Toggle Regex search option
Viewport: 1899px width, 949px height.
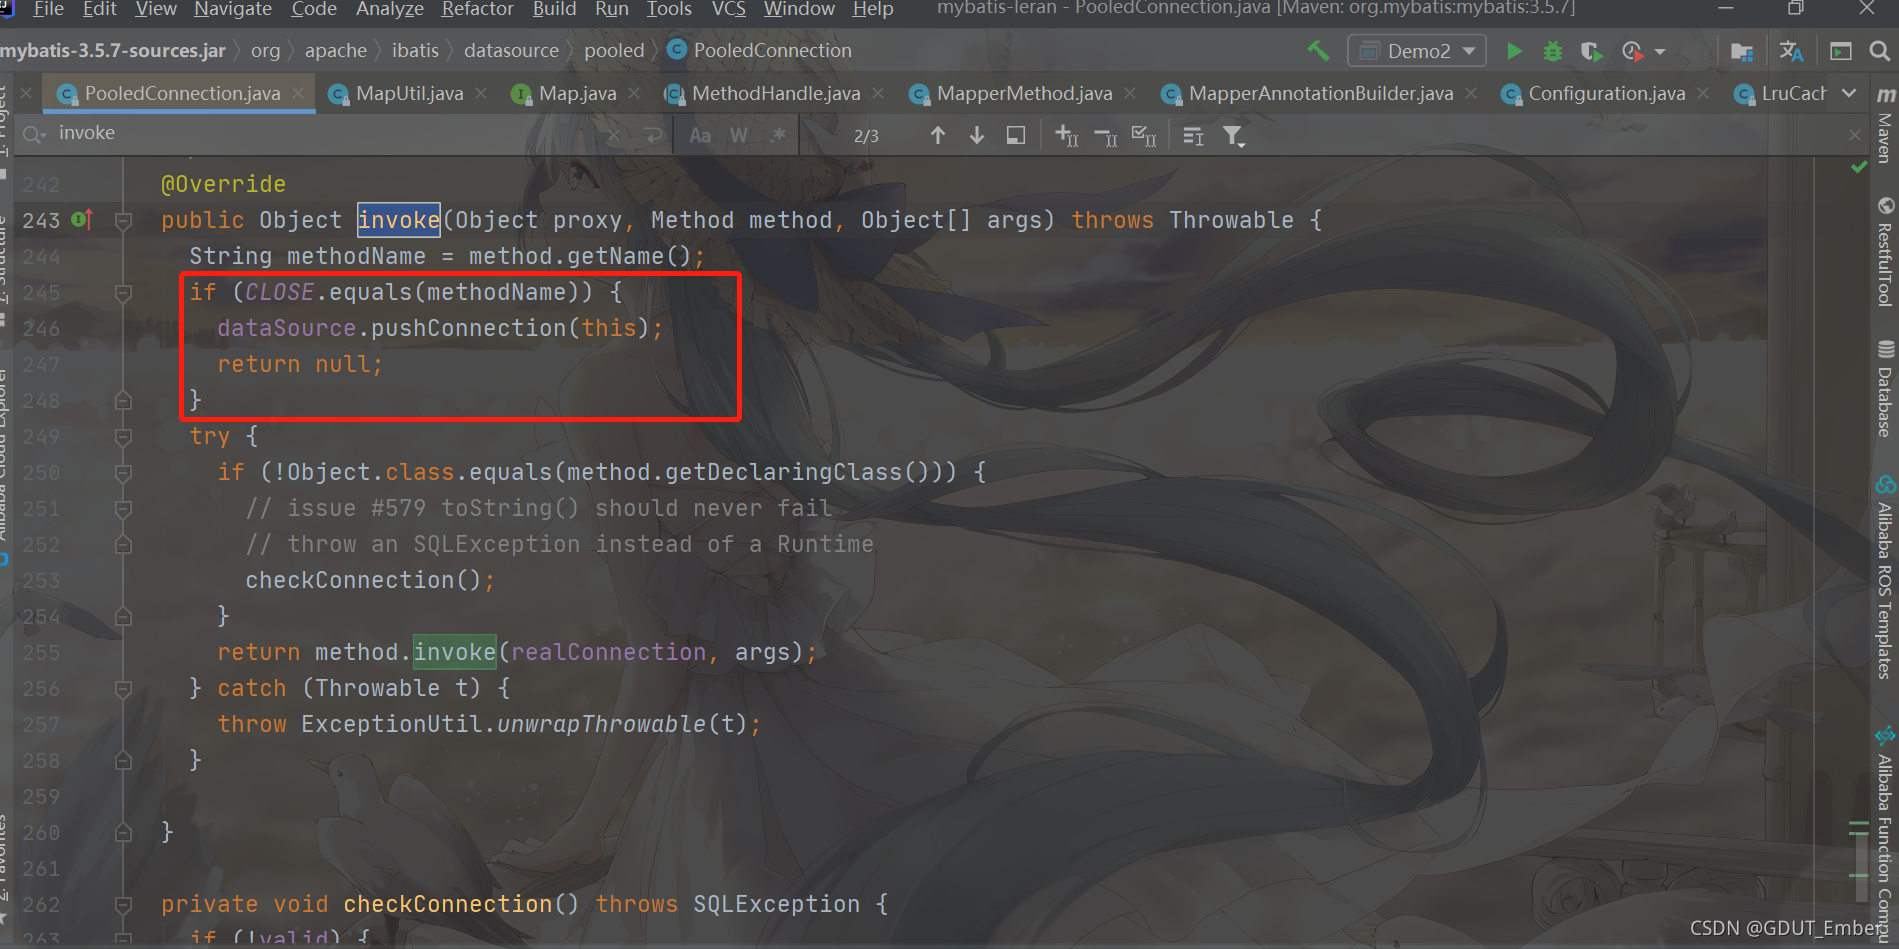click(778, 135)
